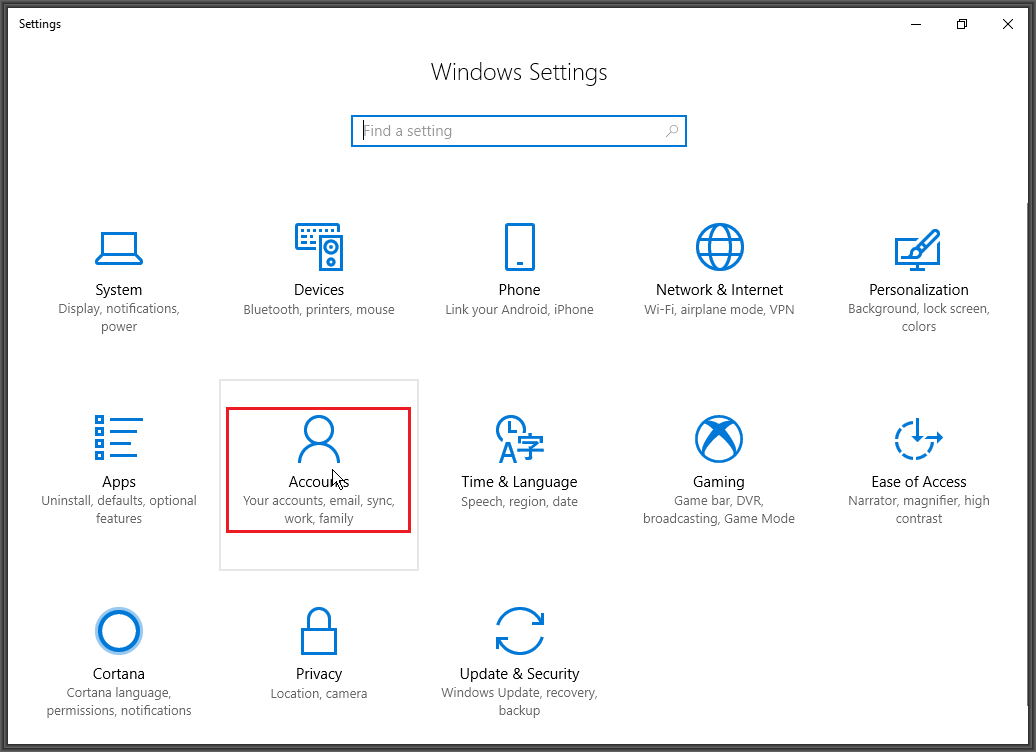Open the Privacy padlock icon
Viewport: 1036px width, 752px height.
(x=318, y=631)
